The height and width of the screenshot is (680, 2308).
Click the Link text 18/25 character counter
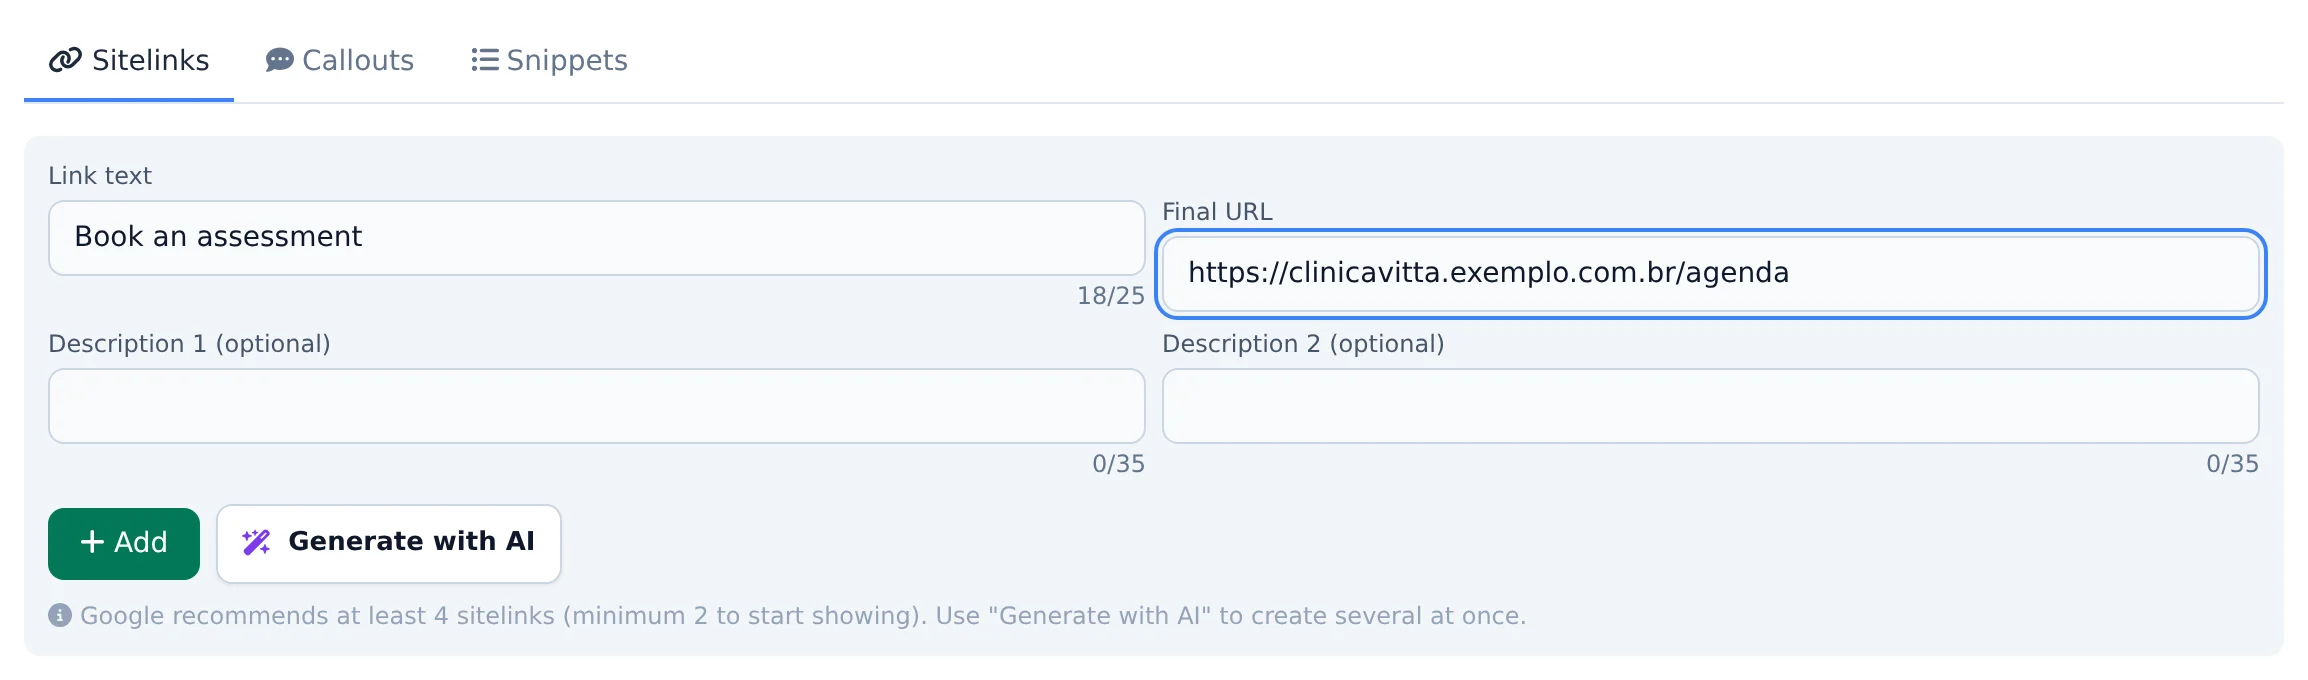(1110, 296)
